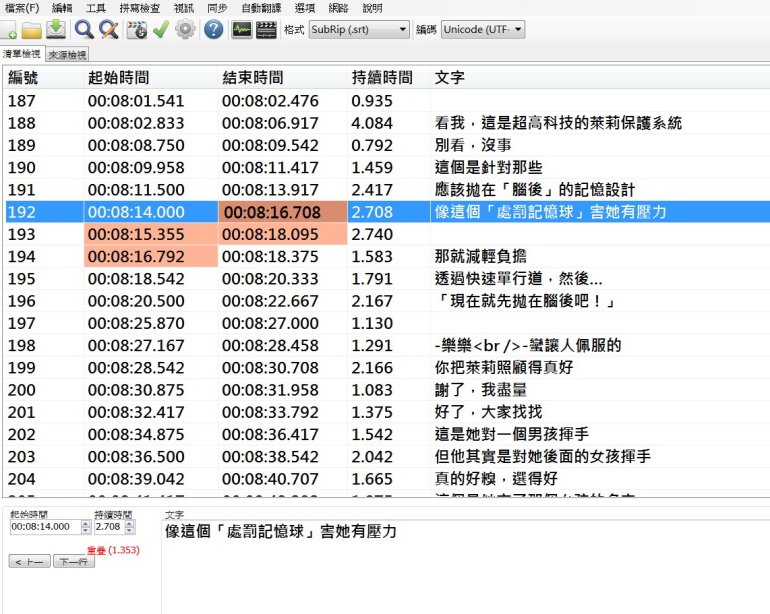Select row with text '謝了，我盡量'
Image resolution: width=770 pixels, height=614 pixels.
coord(387,390)
